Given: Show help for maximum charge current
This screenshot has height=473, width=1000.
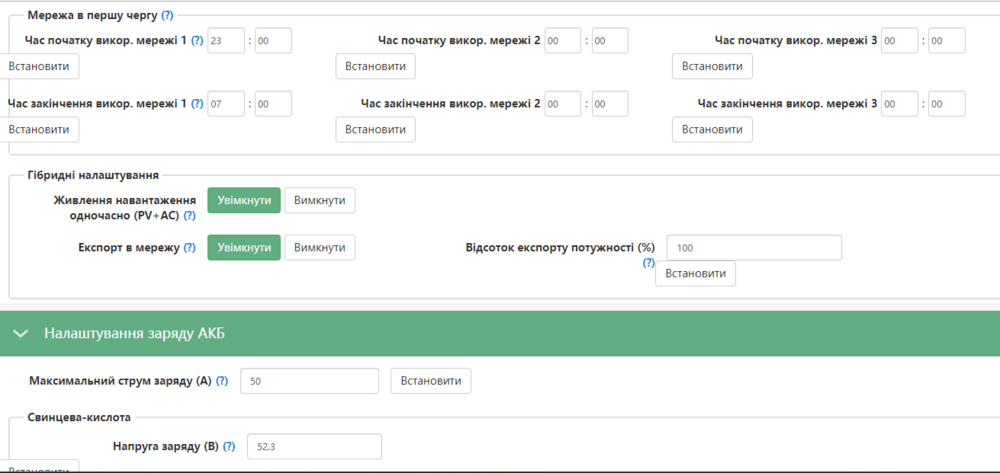Looking at the screenshot, I should (222, 382).
